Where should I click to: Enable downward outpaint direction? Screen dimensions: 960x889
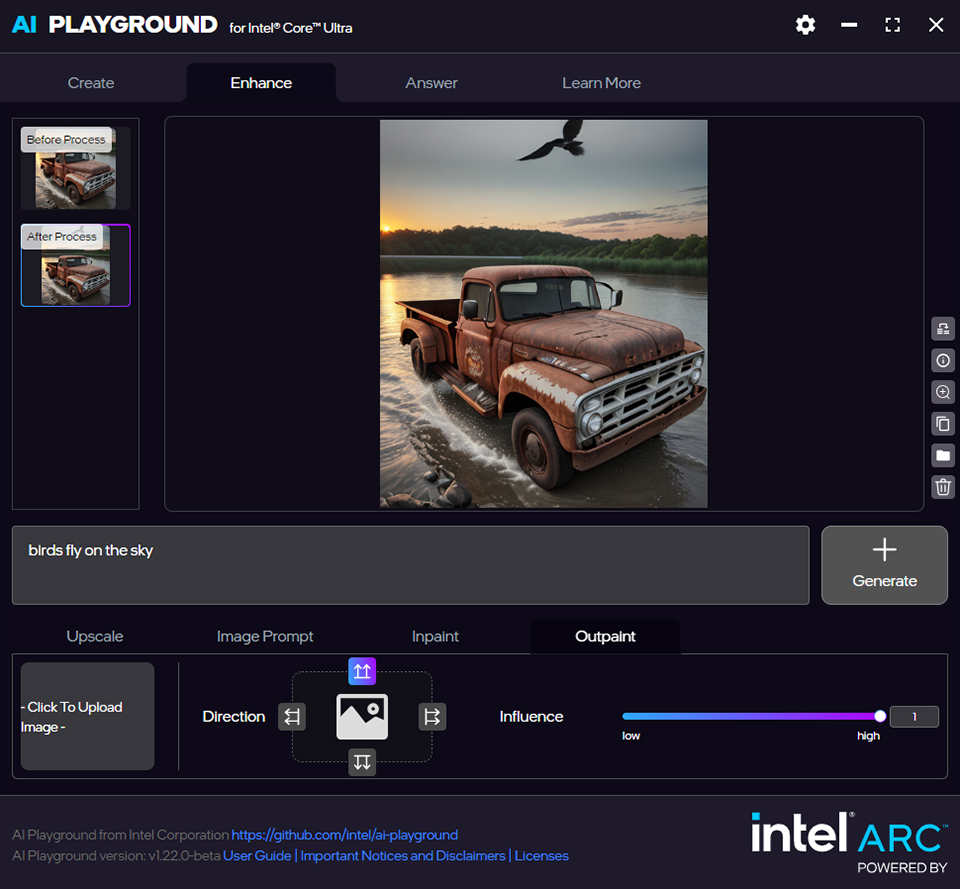pos(362,762)
